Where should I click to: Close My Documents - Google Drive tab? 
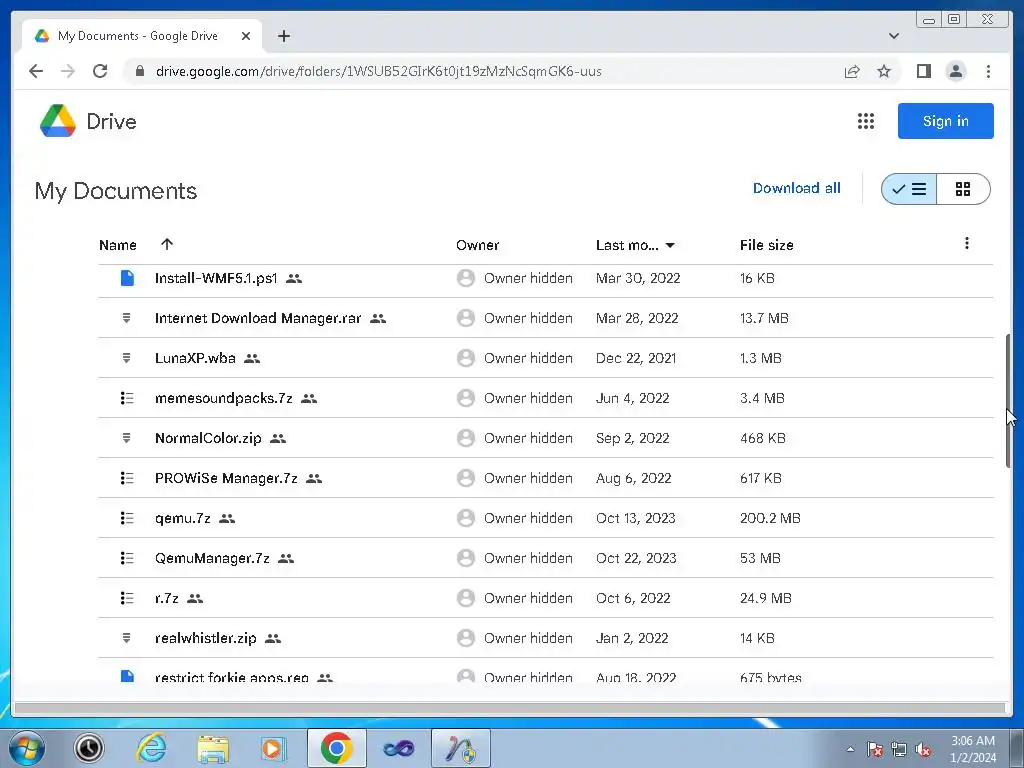pyautogui.click(x=246, y=36)
